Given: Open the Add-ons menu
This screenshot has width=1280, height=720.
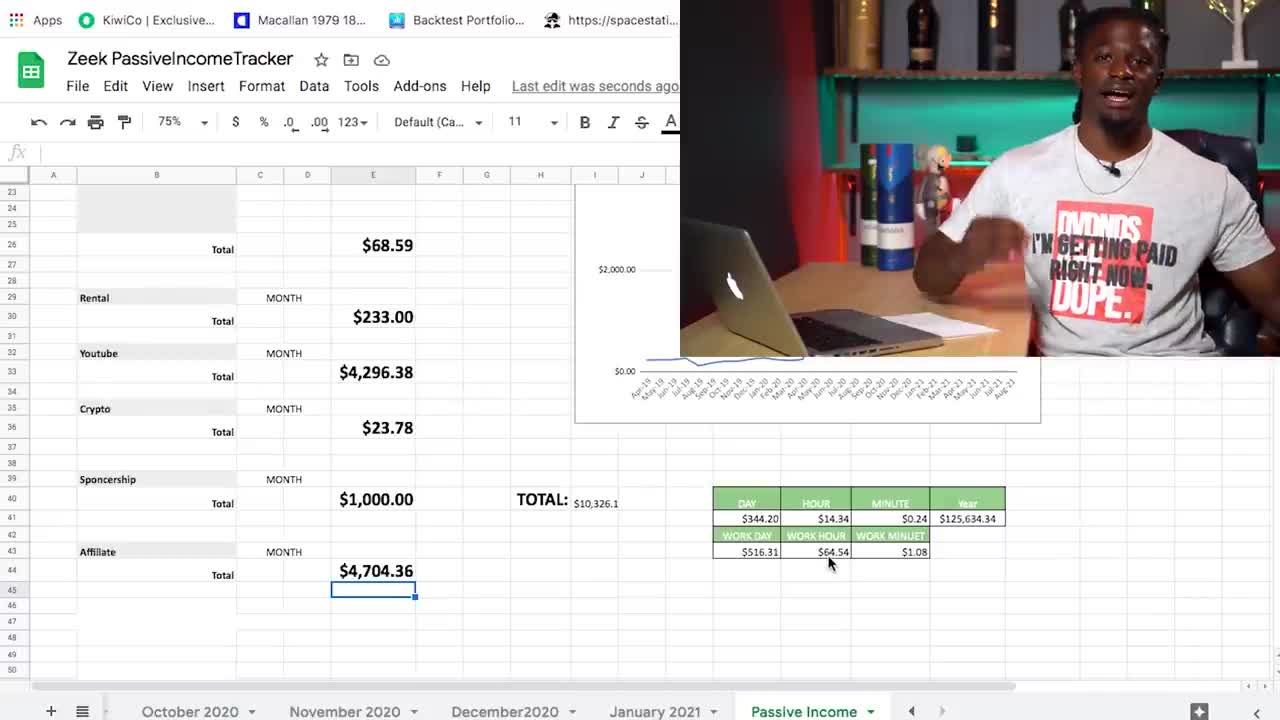Looking at the screenshot, I should tap(420, 86).
